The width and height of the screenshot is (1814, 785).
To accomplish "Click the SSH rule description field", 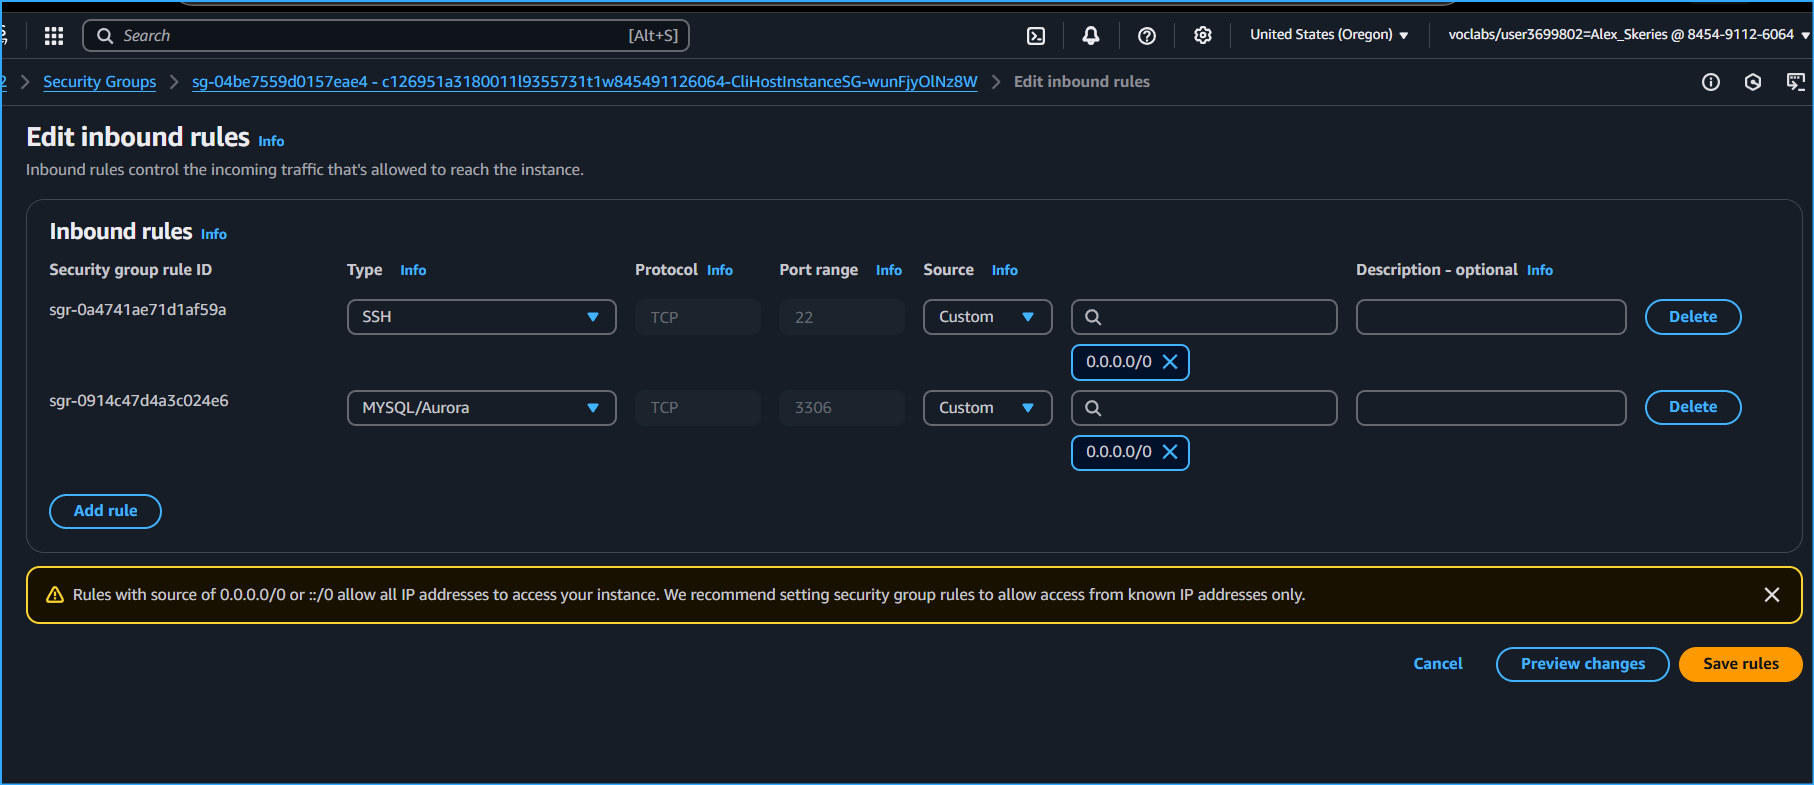I will [x=1491, y=317].
